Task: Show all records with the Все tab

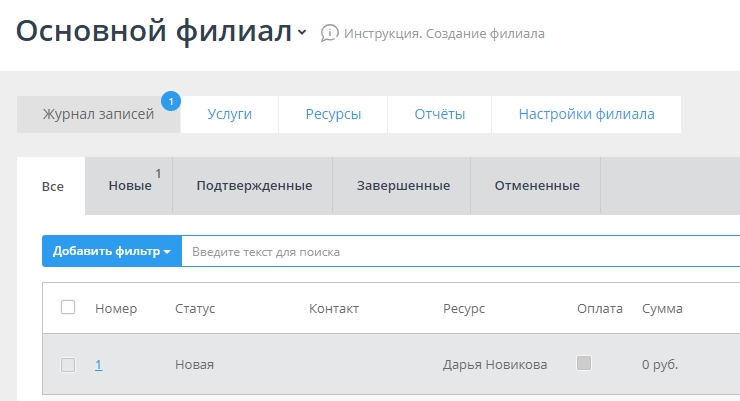Action: 52,186
